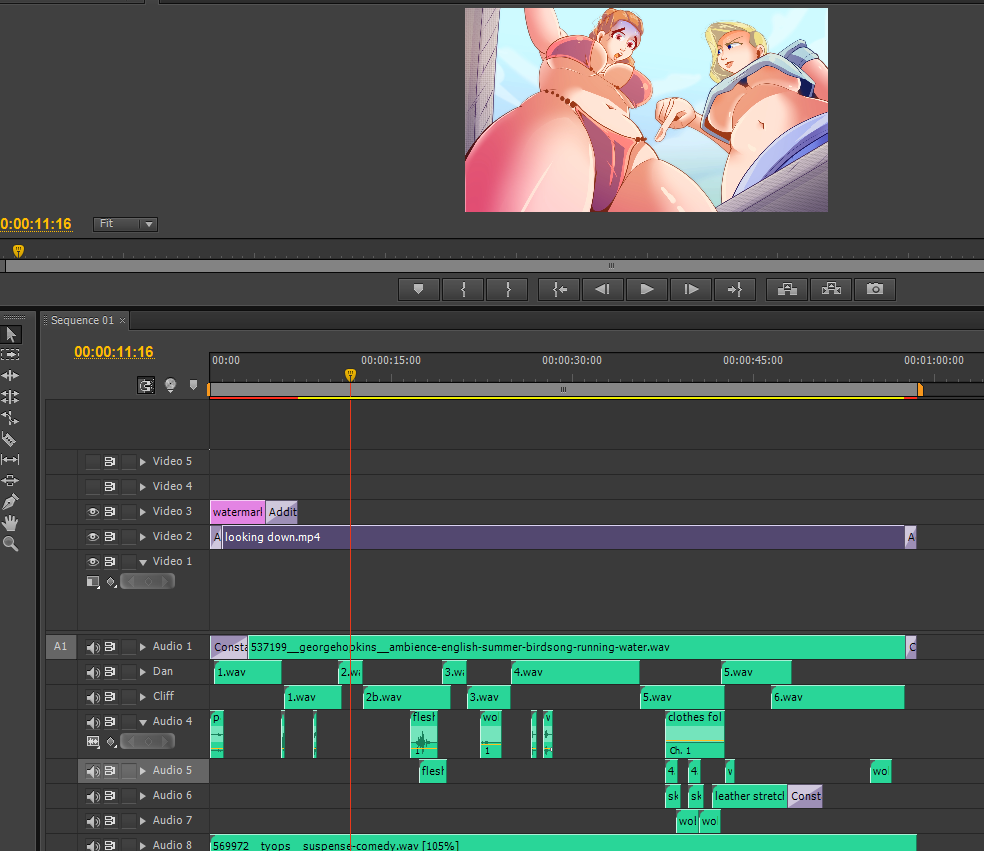Click the Extract button
This screenshot has width=984, height=851.
(831, 289)
